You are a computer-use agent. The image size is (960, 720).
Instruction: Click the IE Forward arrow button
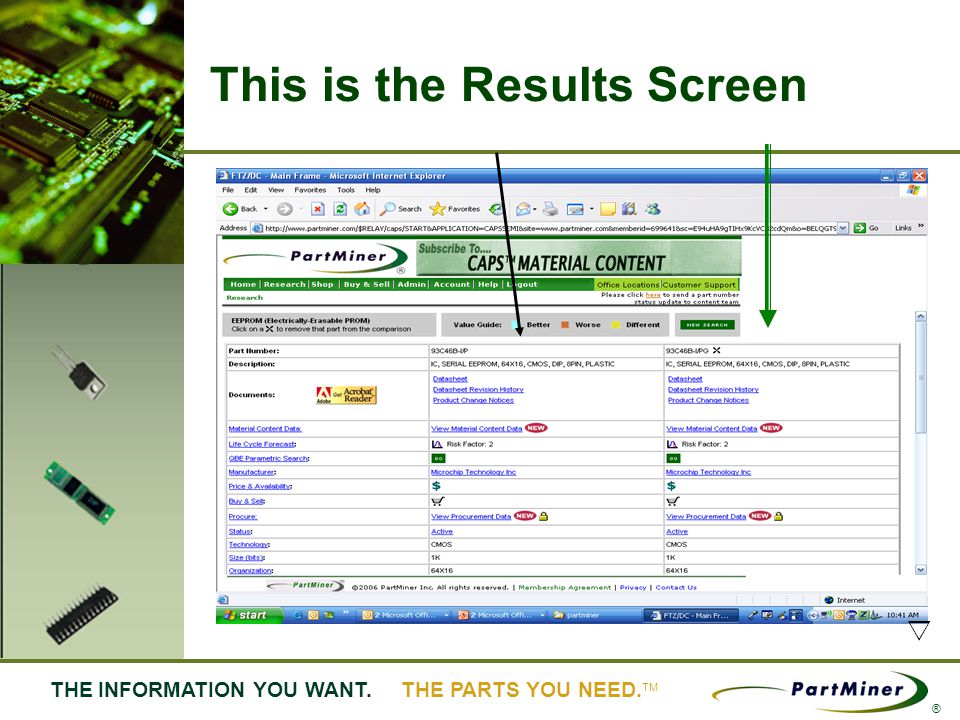(x=285, y=209)
